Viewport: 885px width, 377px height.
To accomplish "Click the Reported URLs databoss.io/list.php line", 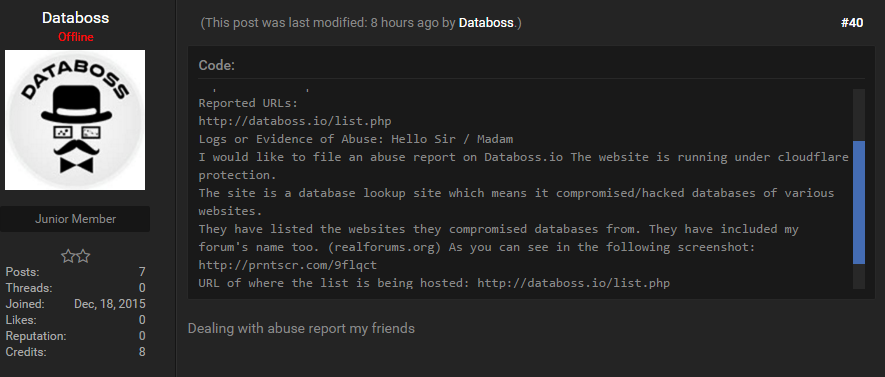I will (295, 121).
